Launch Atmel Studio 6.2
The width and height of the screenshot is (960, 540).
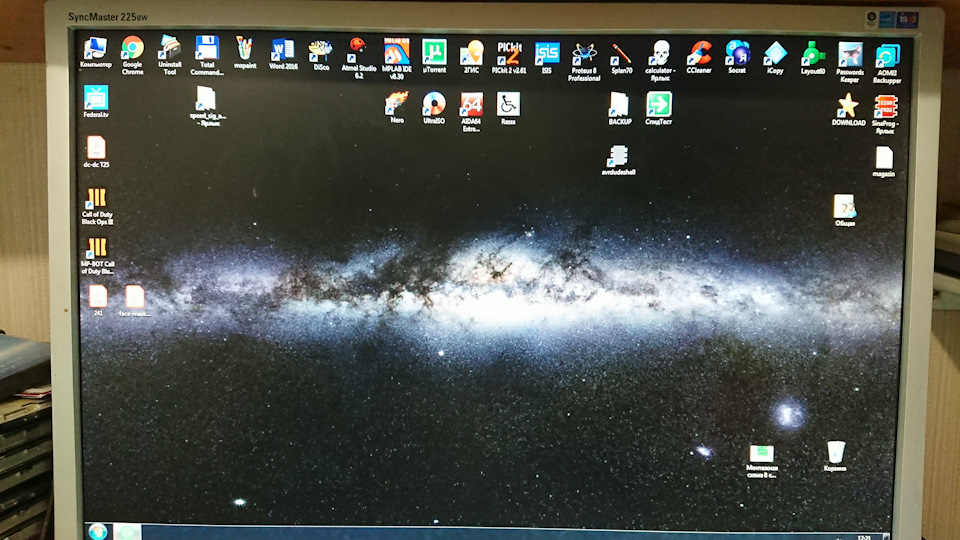point(358,58)
